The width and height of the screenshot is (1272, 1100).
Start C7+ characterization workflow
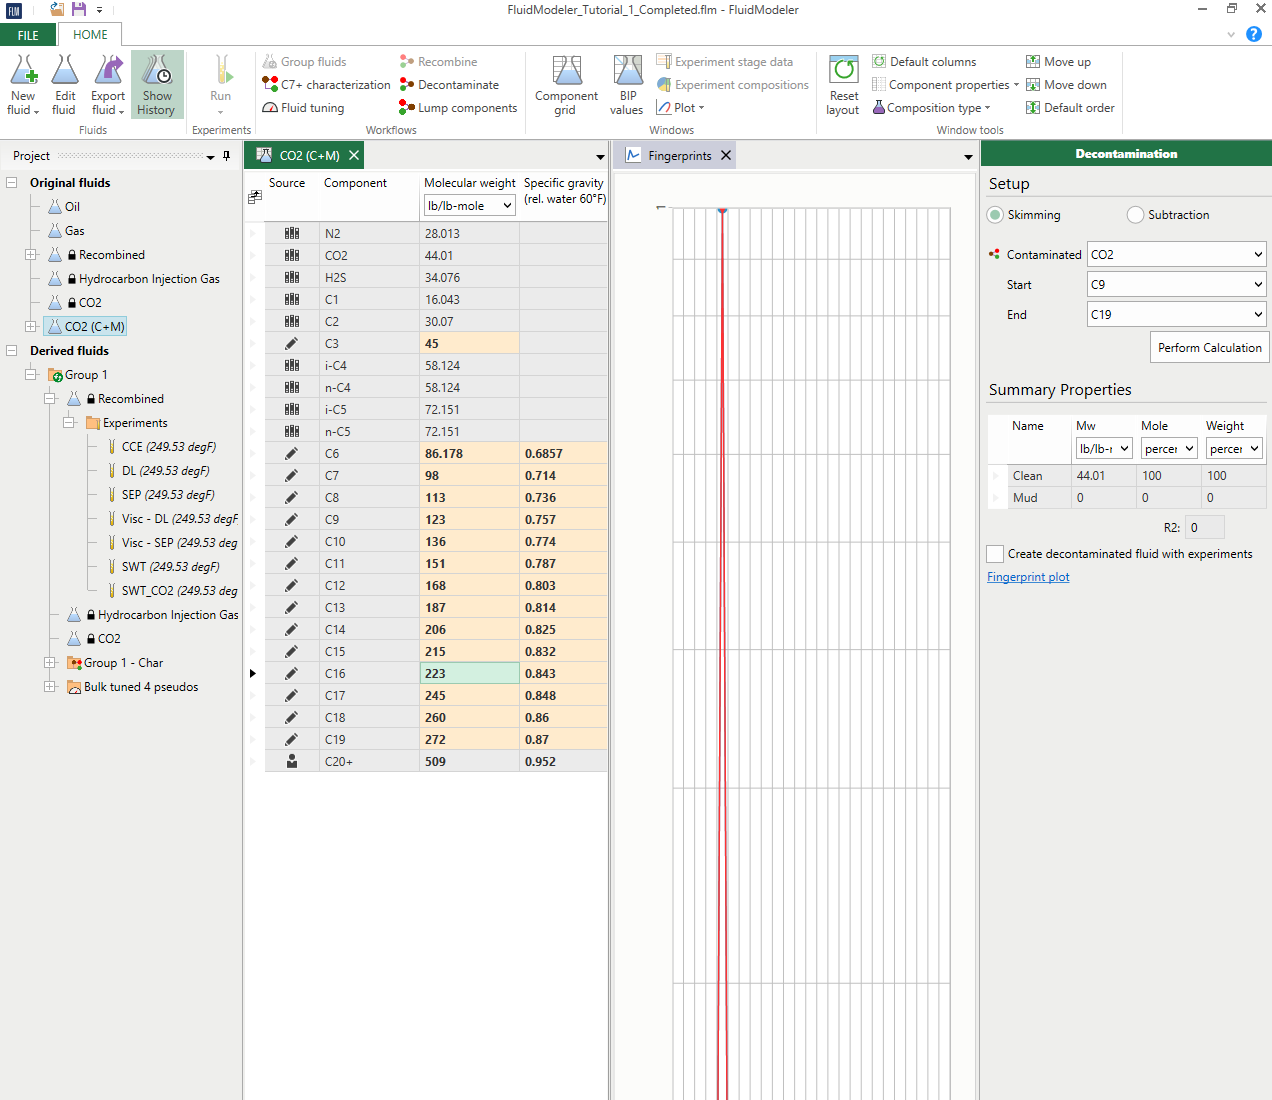pos(326,85)
